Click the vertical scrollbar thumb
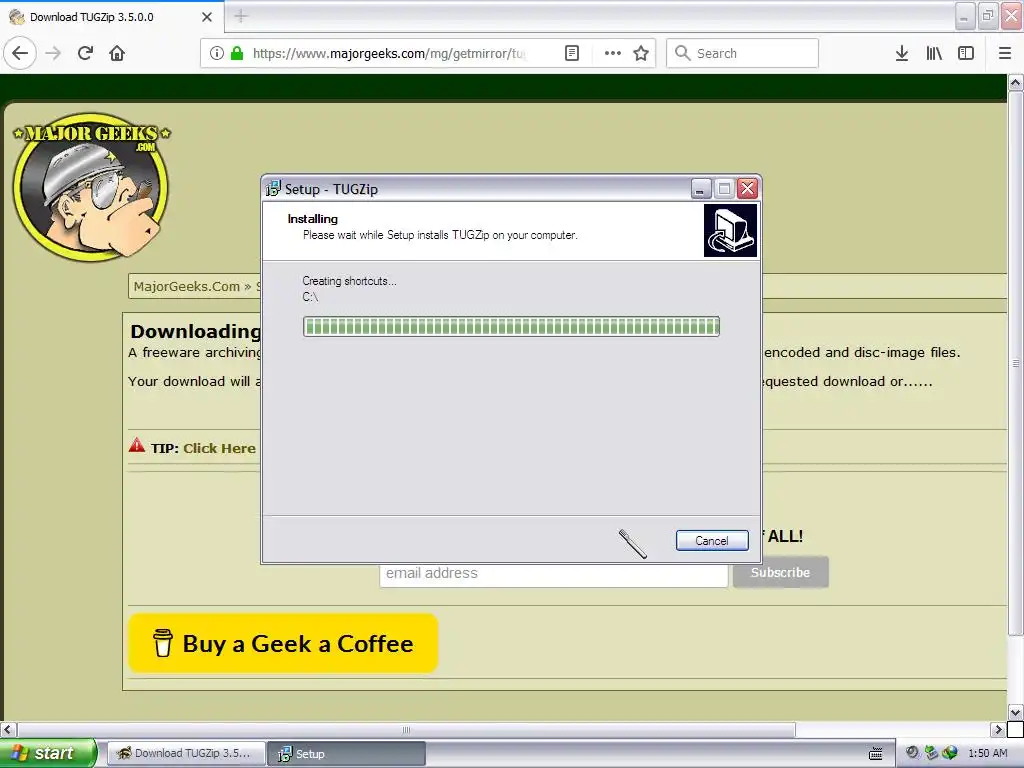1024x768 pixels. 1015,363
